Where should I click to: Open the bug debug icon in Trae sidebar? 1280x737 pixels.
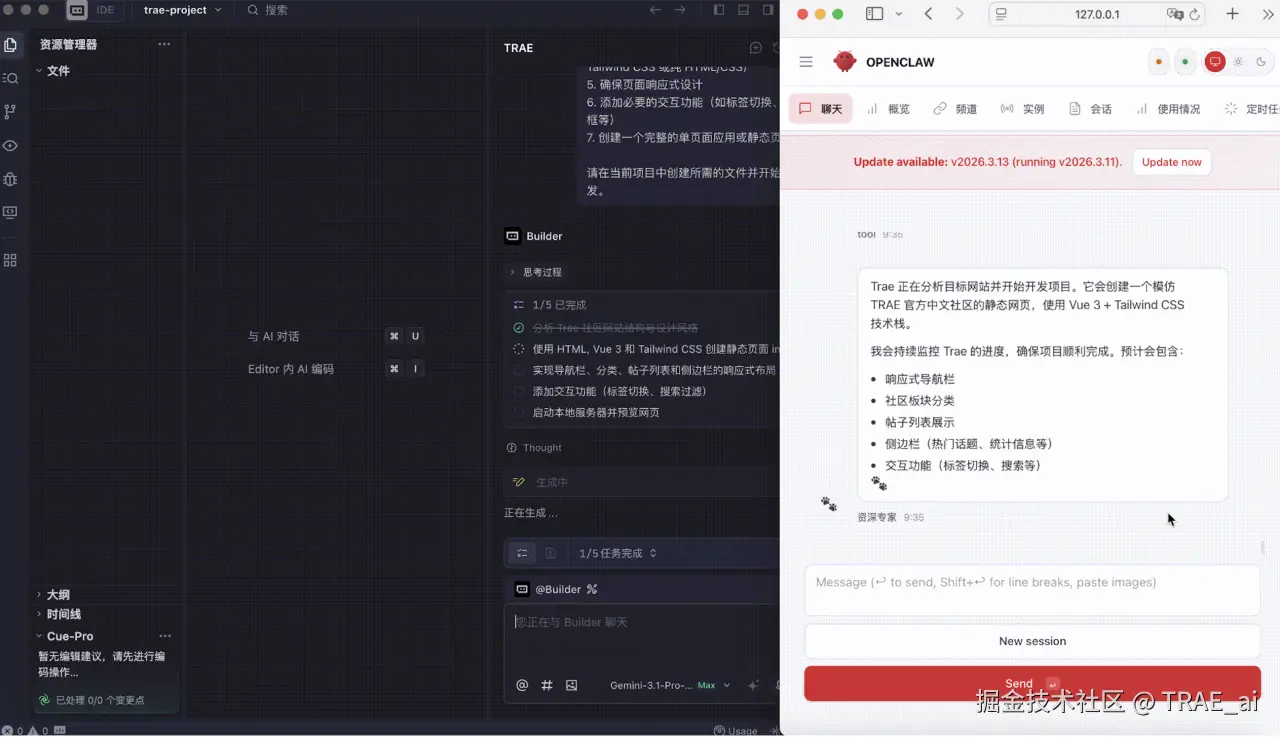click(11, 179)
